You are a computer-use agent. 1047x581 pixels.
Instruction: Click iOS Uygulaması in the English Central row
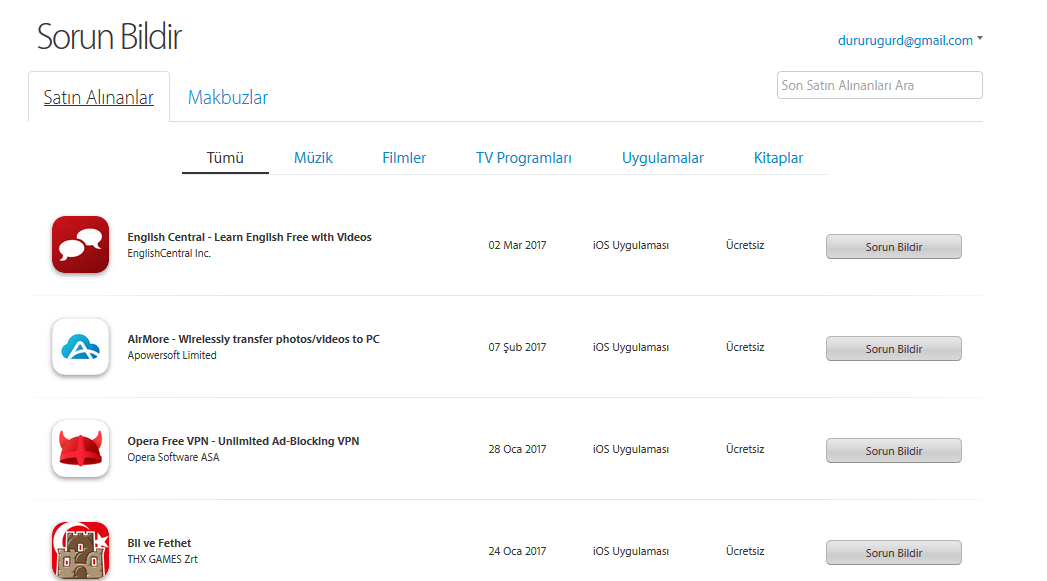[631, 245]
